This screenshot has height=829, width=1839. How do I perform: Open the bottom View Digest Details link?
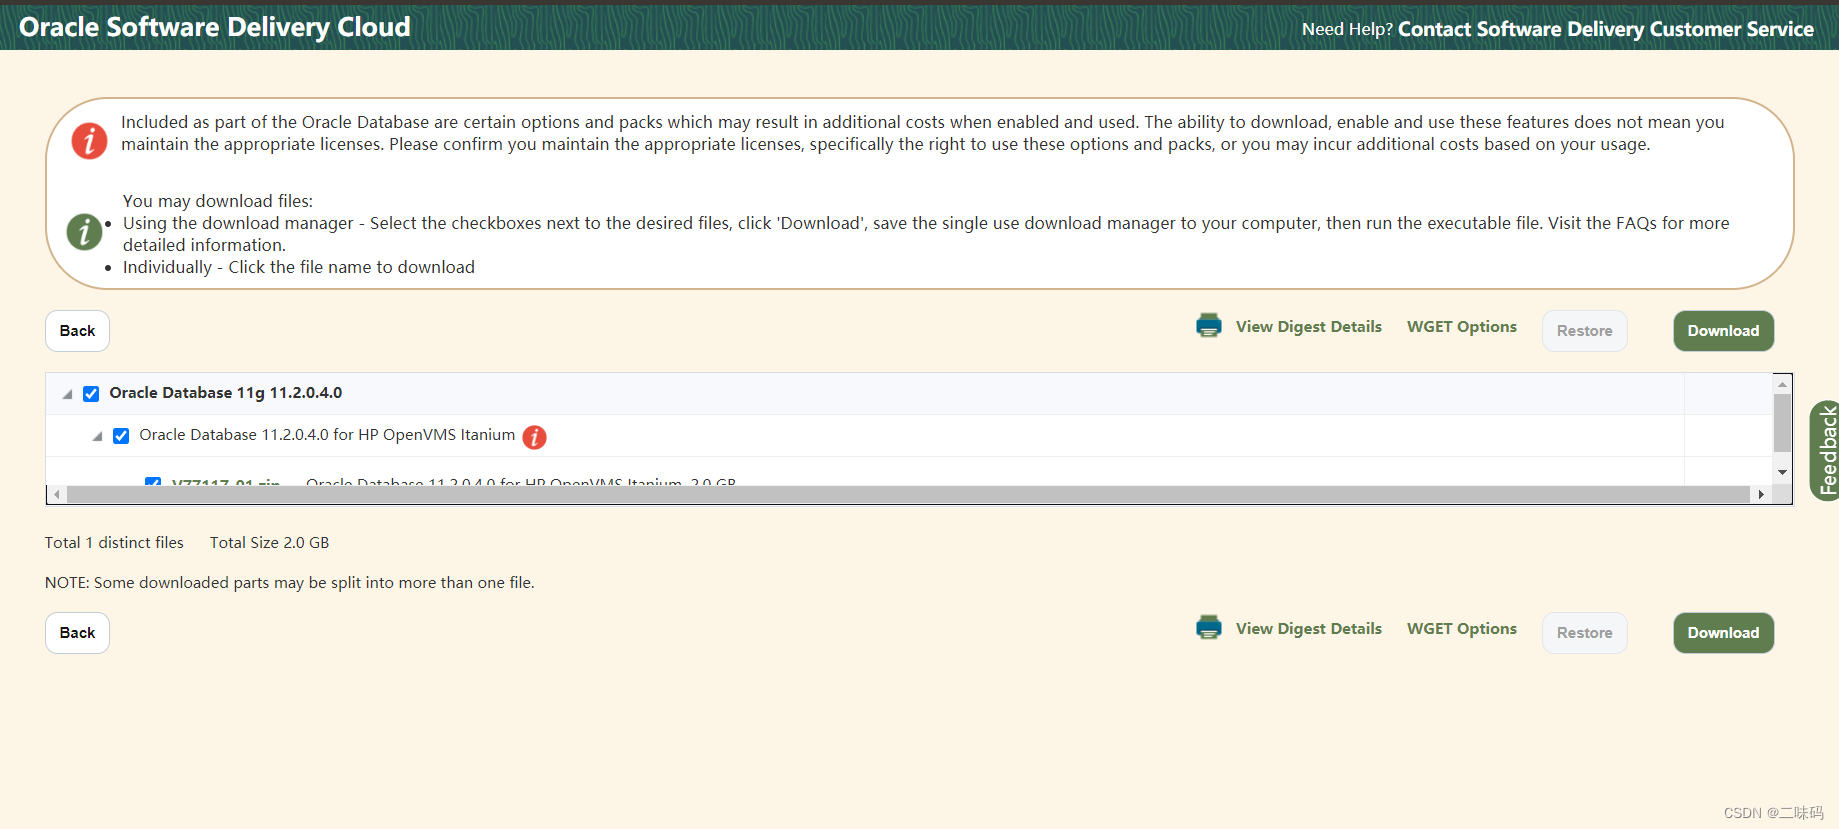[x=1308, y=629]
